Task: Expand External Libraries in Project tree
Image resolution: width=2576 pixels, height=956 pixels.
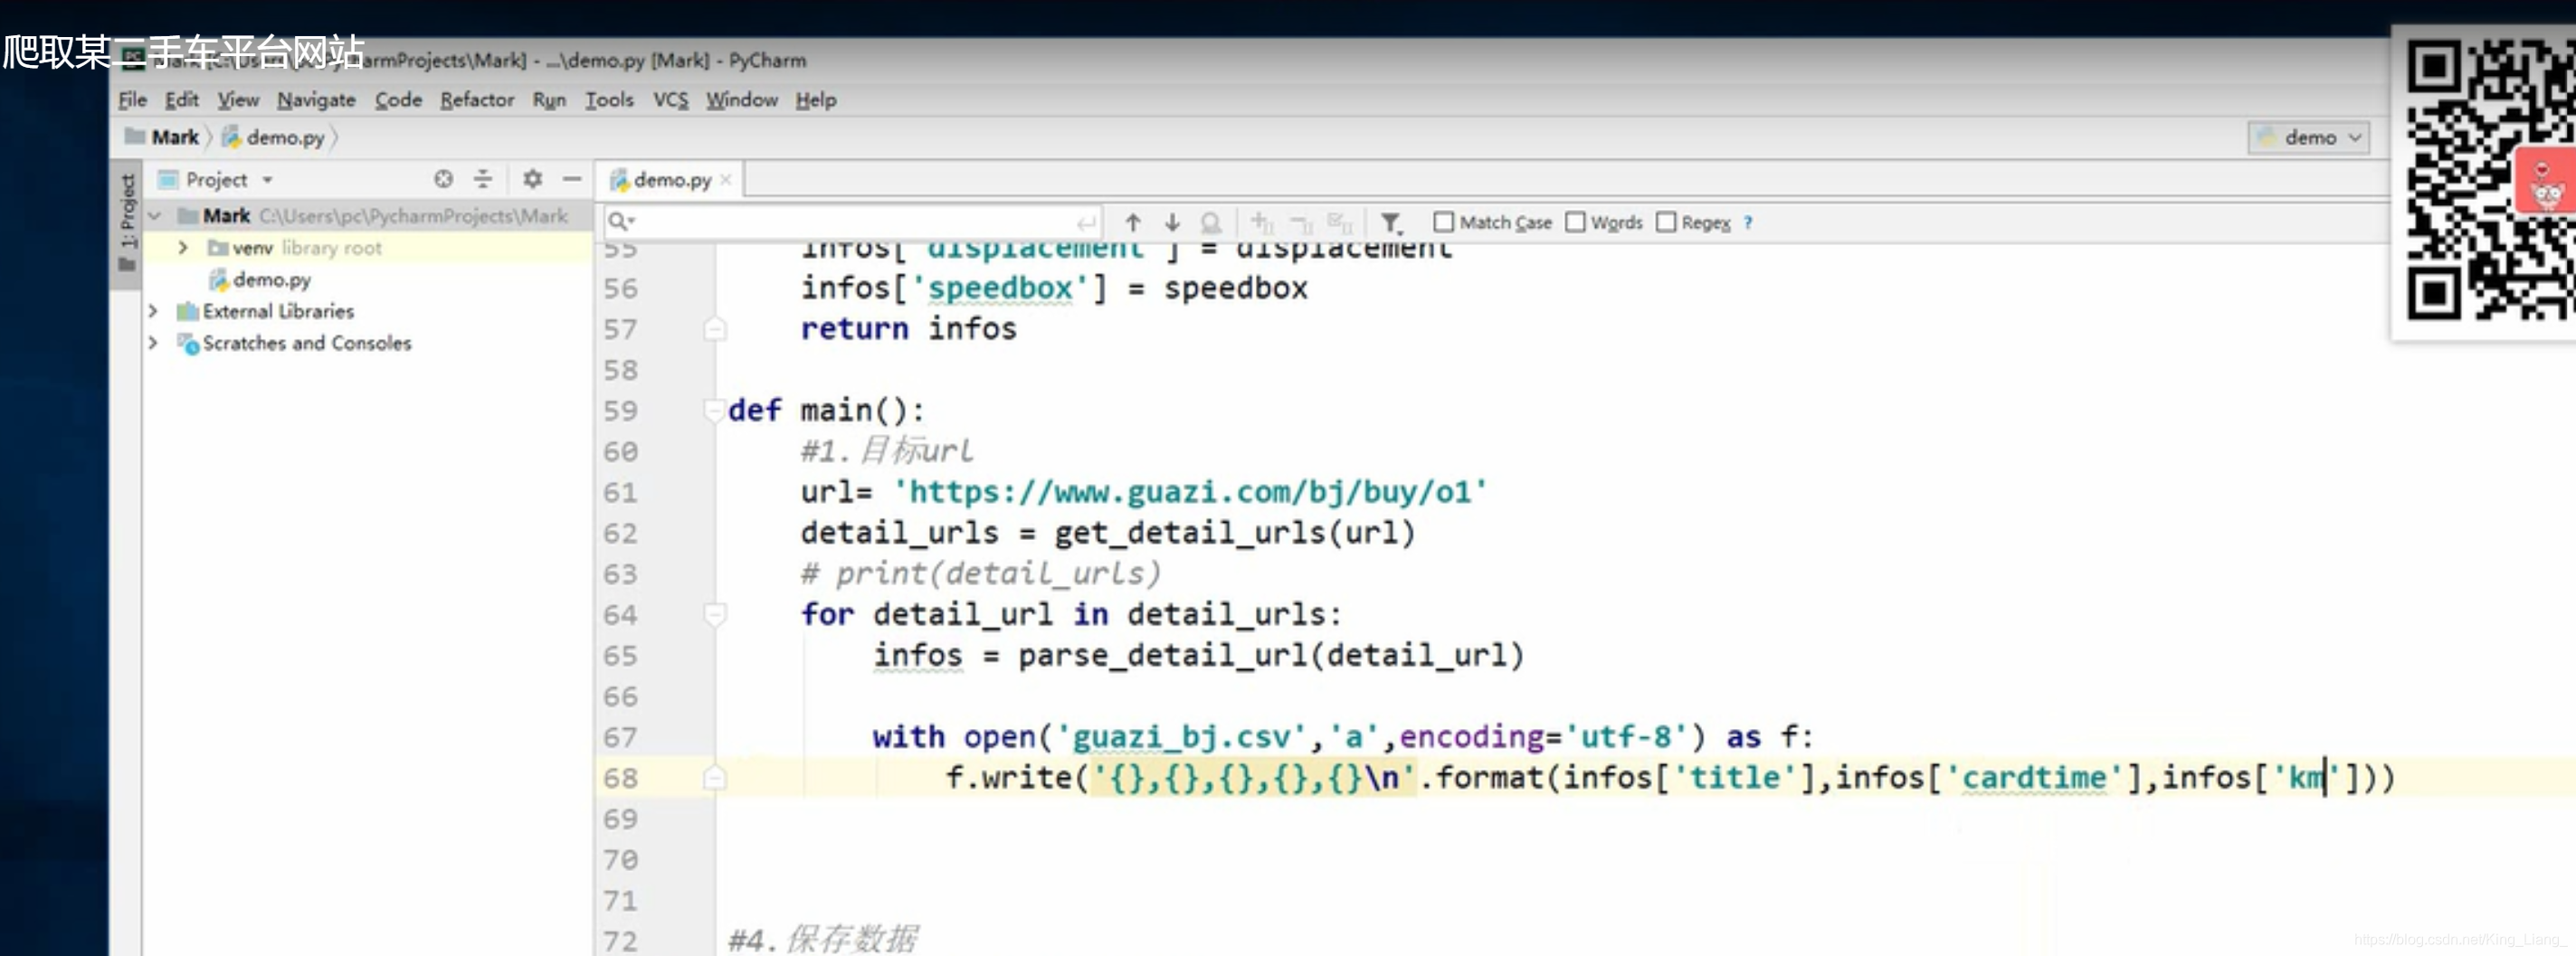Action: [x=155, y=311]
